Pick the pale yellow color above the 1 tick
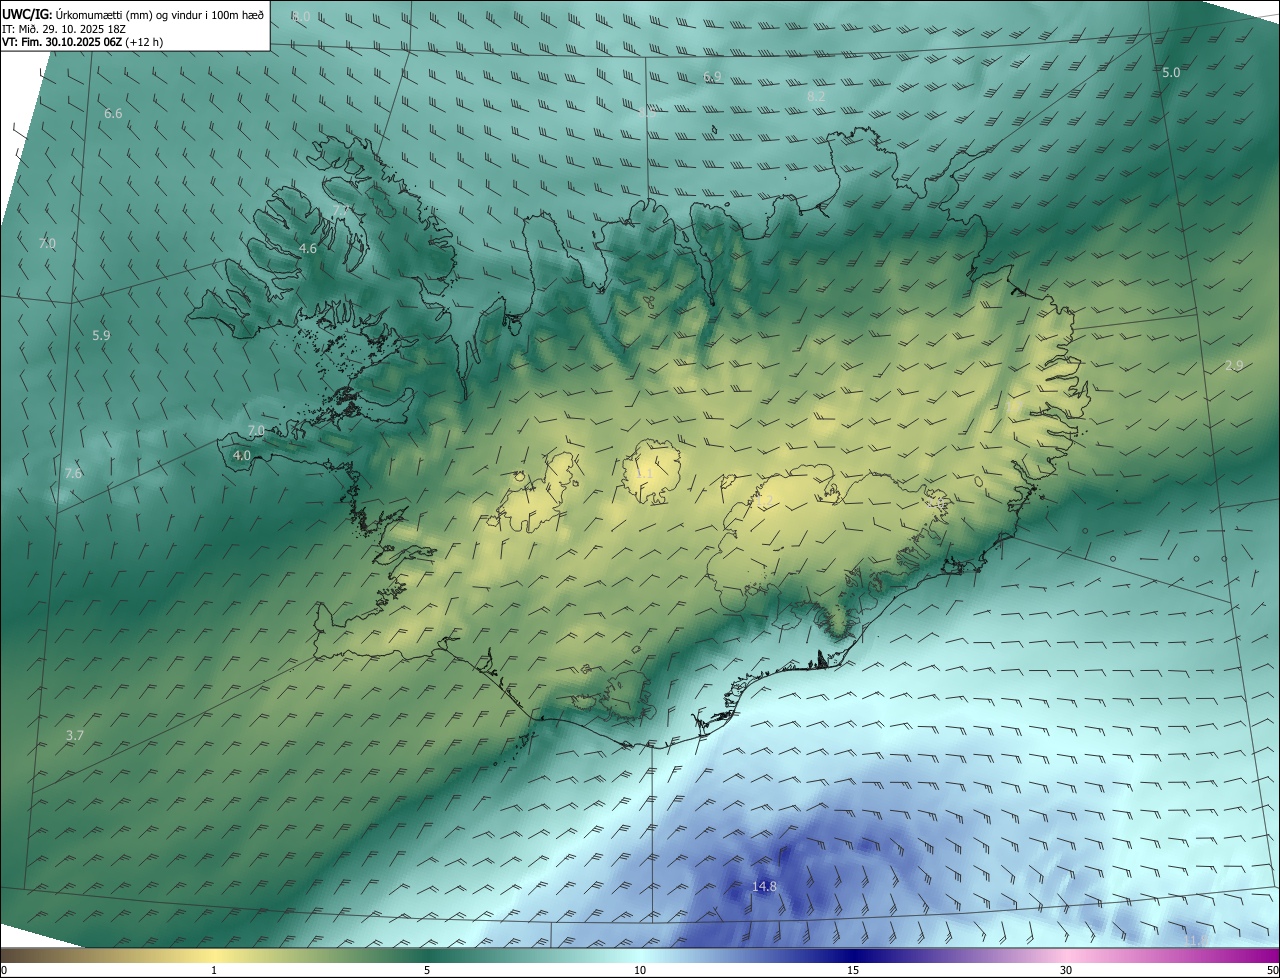 (x=214, y=956)
